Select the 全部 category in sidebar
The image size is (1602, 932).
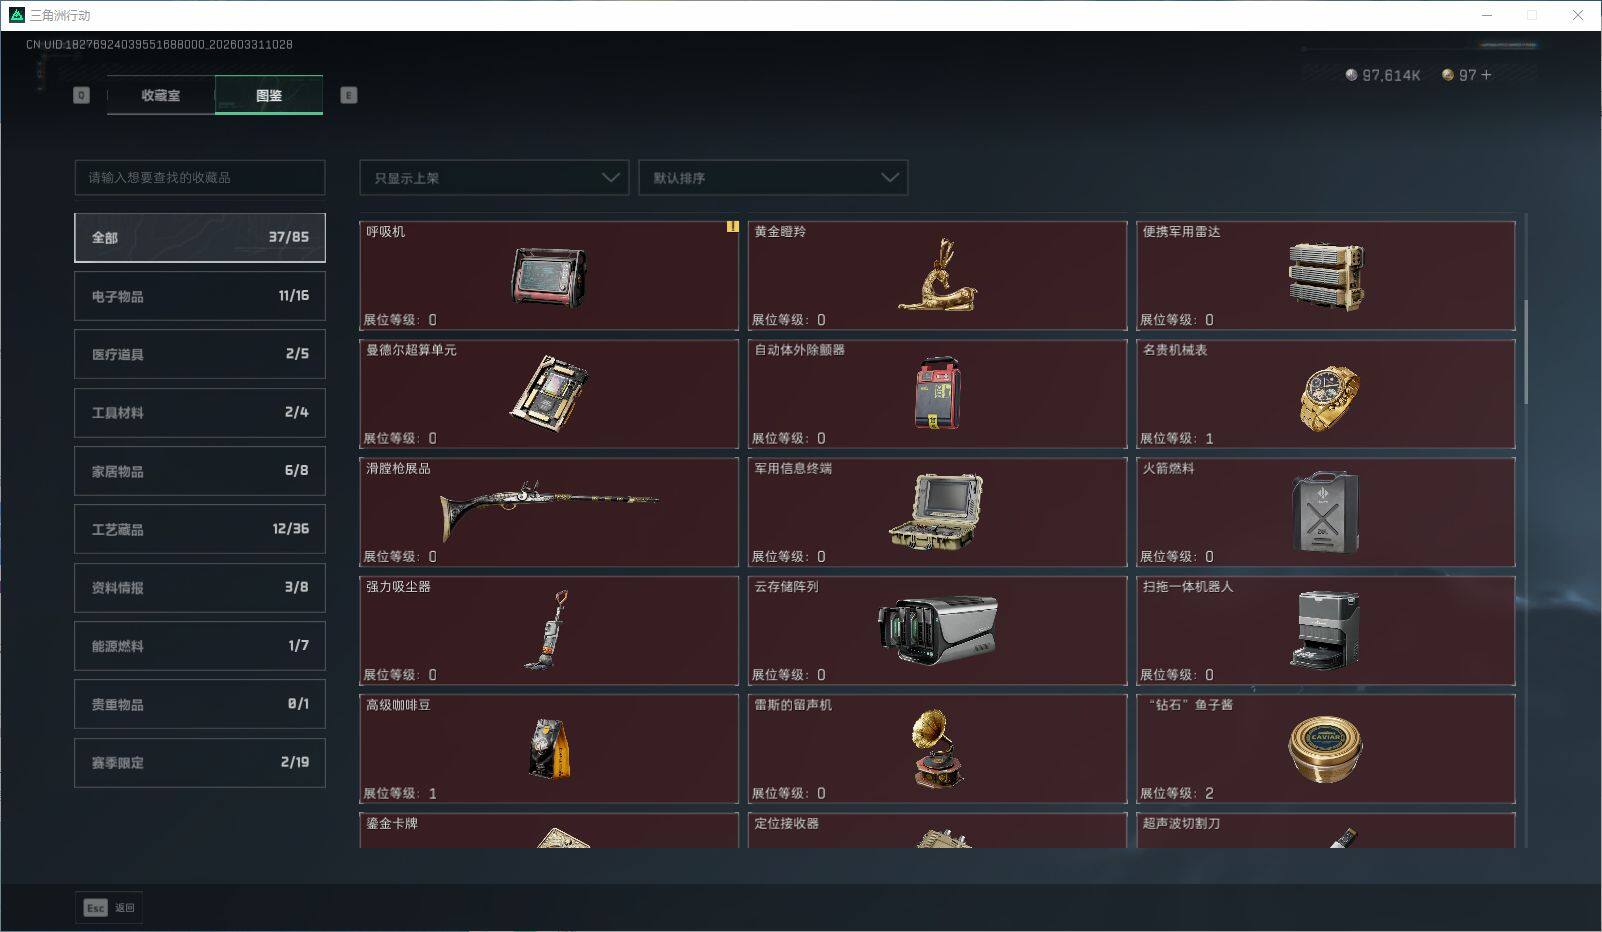tap(199, 237)
